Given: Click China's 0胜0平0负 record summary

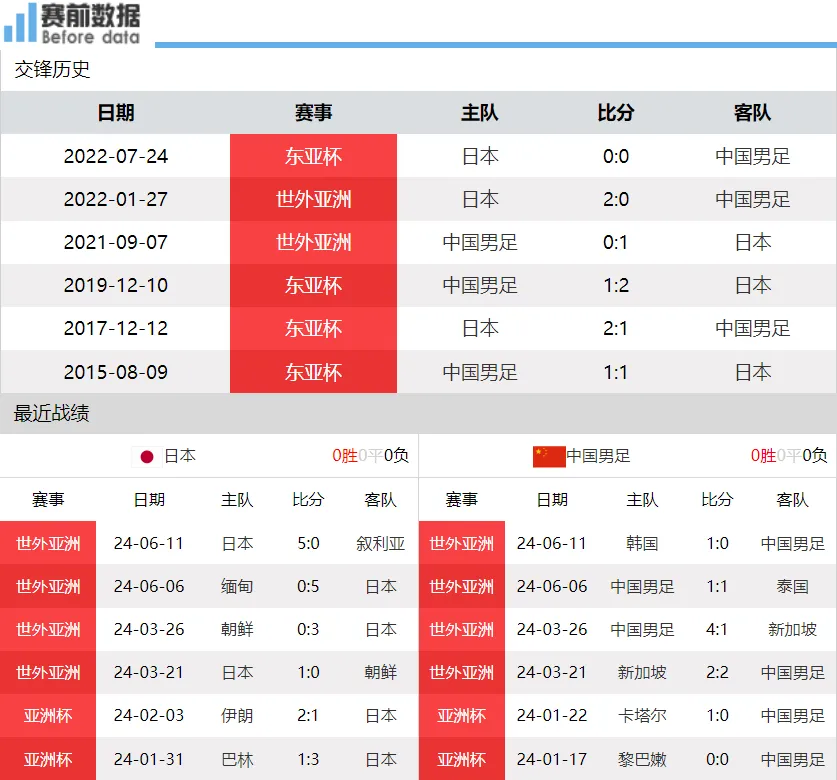Looking at the screenshot, I should (x=789, y=455).
